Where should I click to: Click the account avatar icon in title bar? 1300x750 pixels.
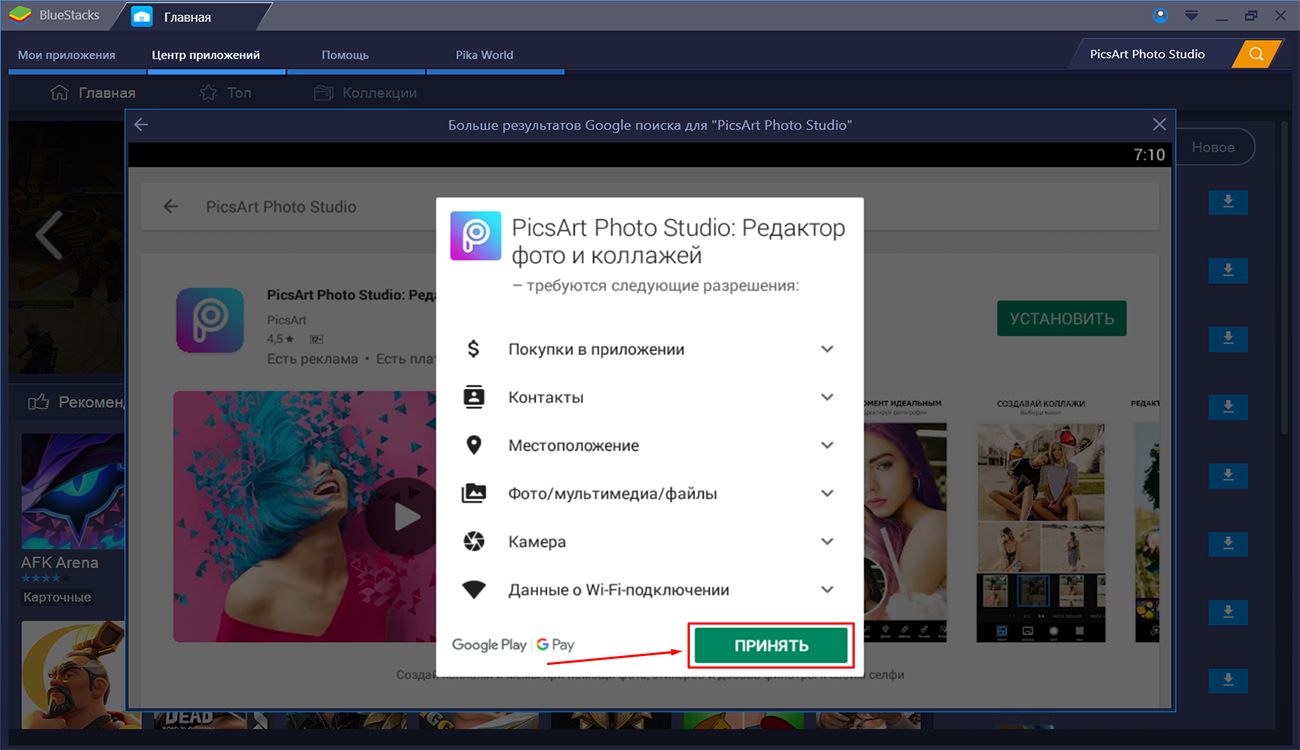(x=1160, y=15)
